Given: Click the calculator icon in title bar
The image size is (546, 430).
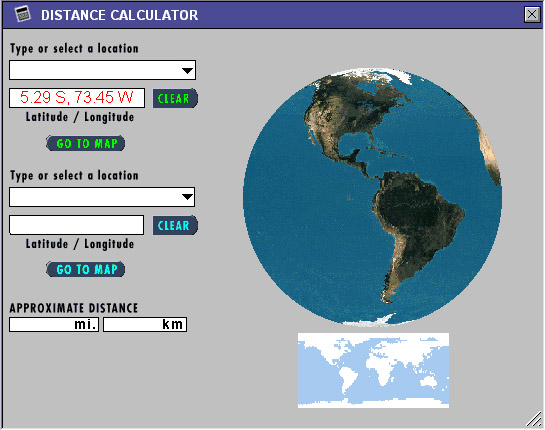Looking at the screenshot, I should click(x=23, y=14).
